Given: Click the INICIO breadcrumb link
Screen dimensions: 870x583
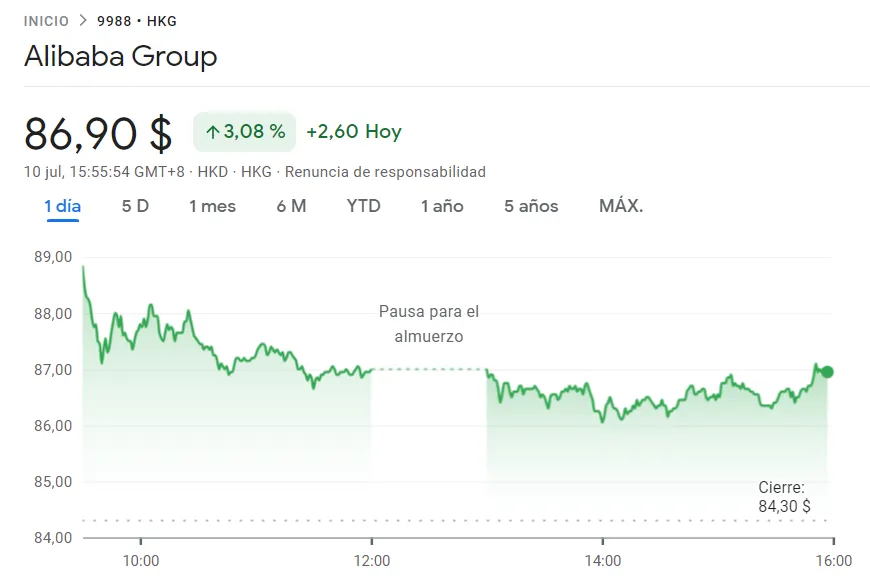Looking at the screenshot, I should click(47, 21).
